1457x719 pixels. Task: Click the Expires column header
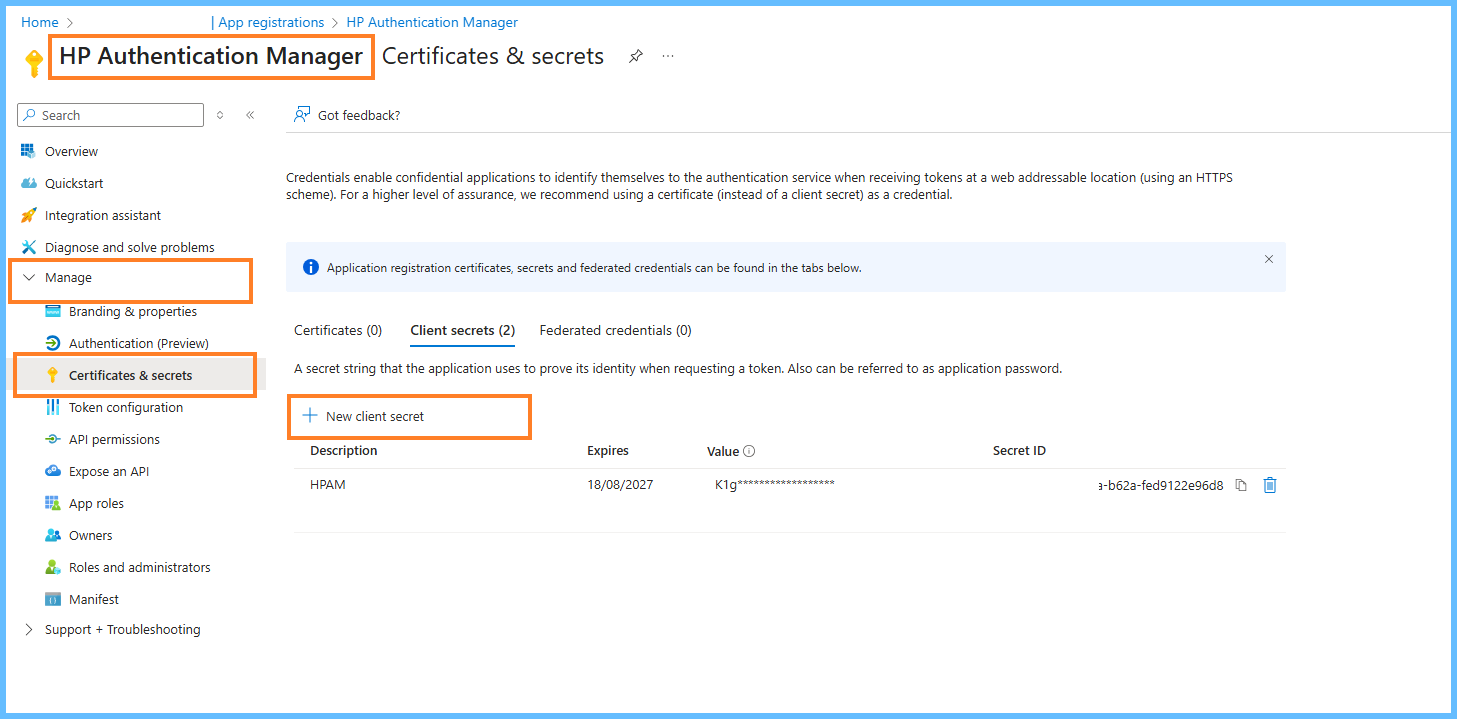tap(608, 451)
